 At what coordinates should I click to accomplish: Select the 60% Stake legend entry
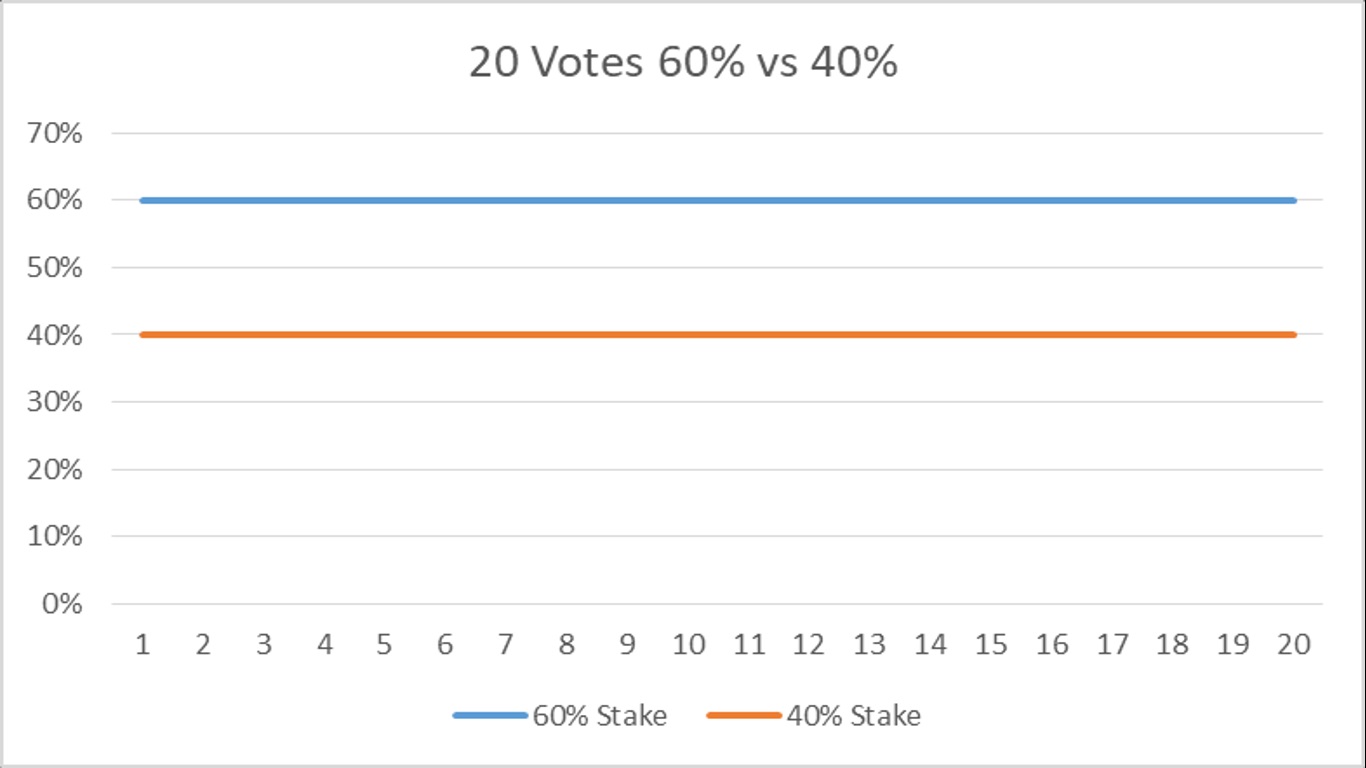(560, 716)
